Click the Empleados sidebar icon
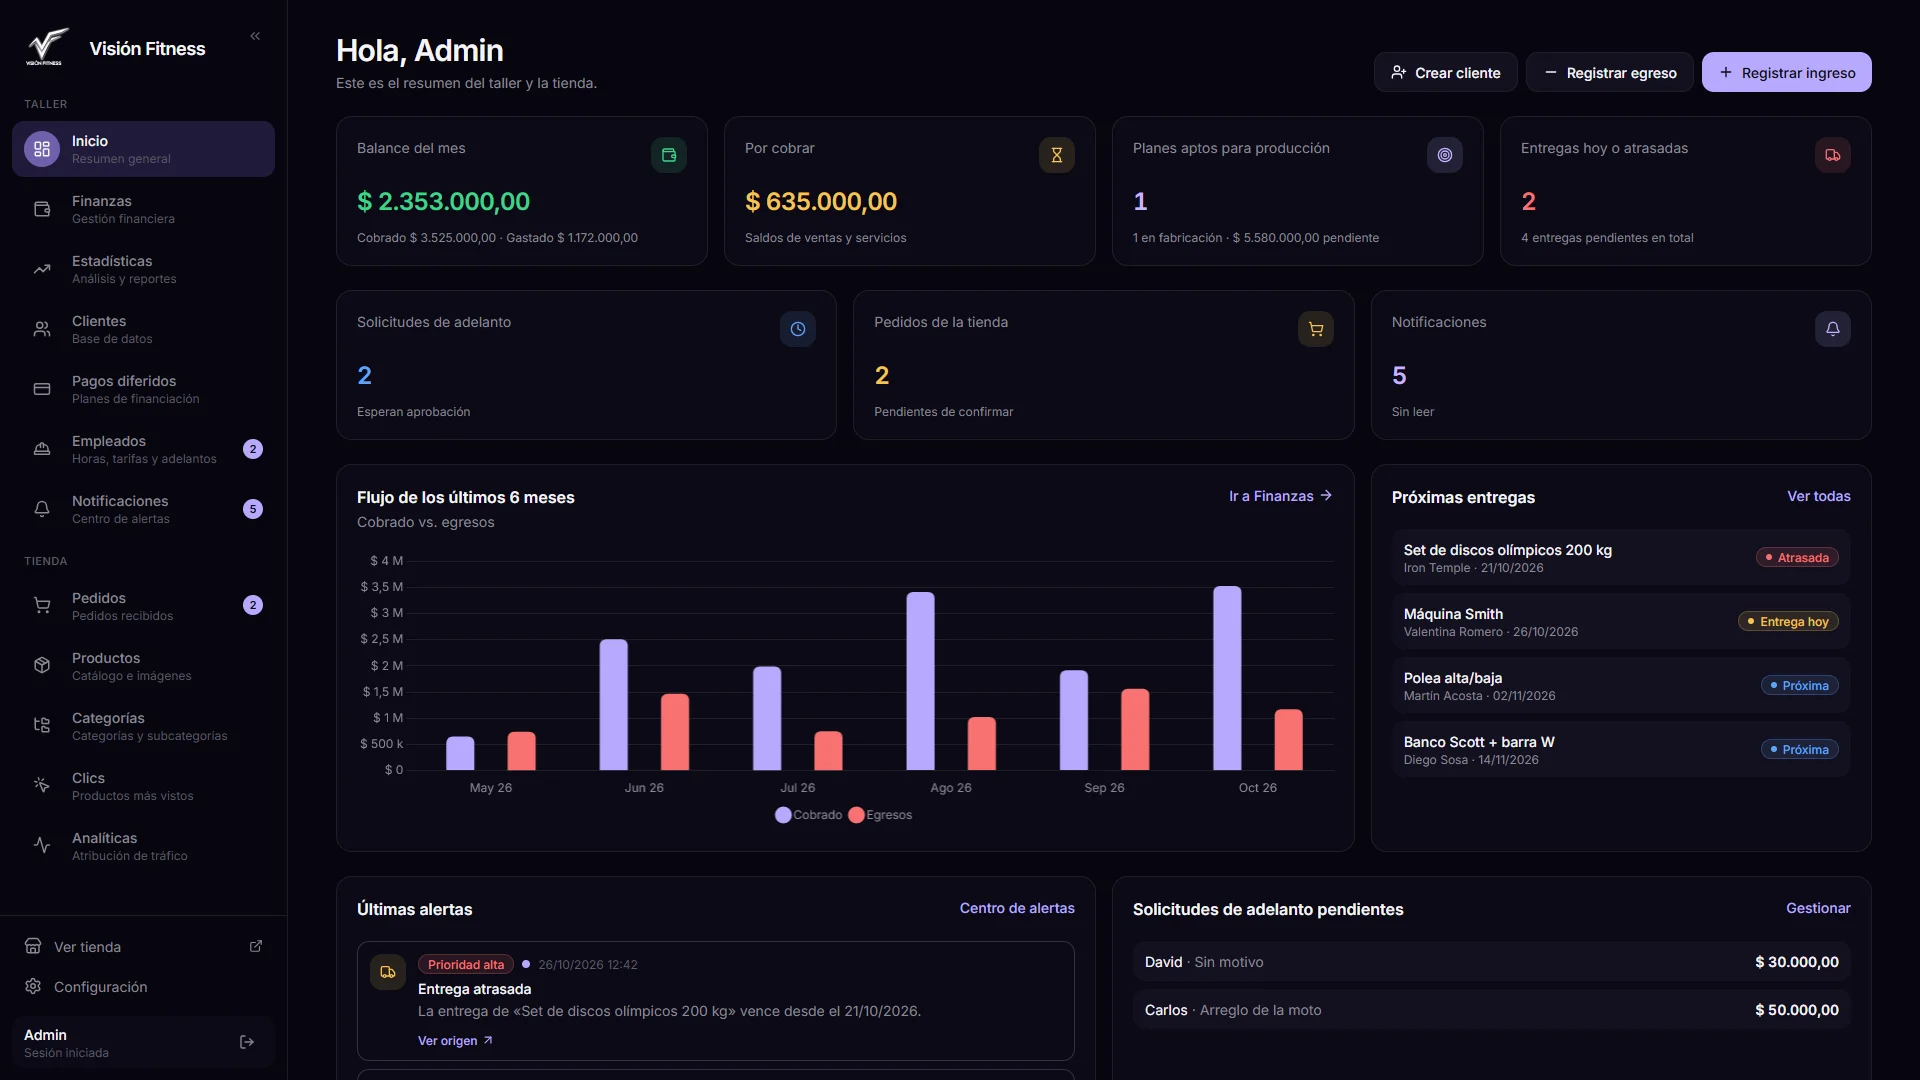 click(x=42, y=449)
